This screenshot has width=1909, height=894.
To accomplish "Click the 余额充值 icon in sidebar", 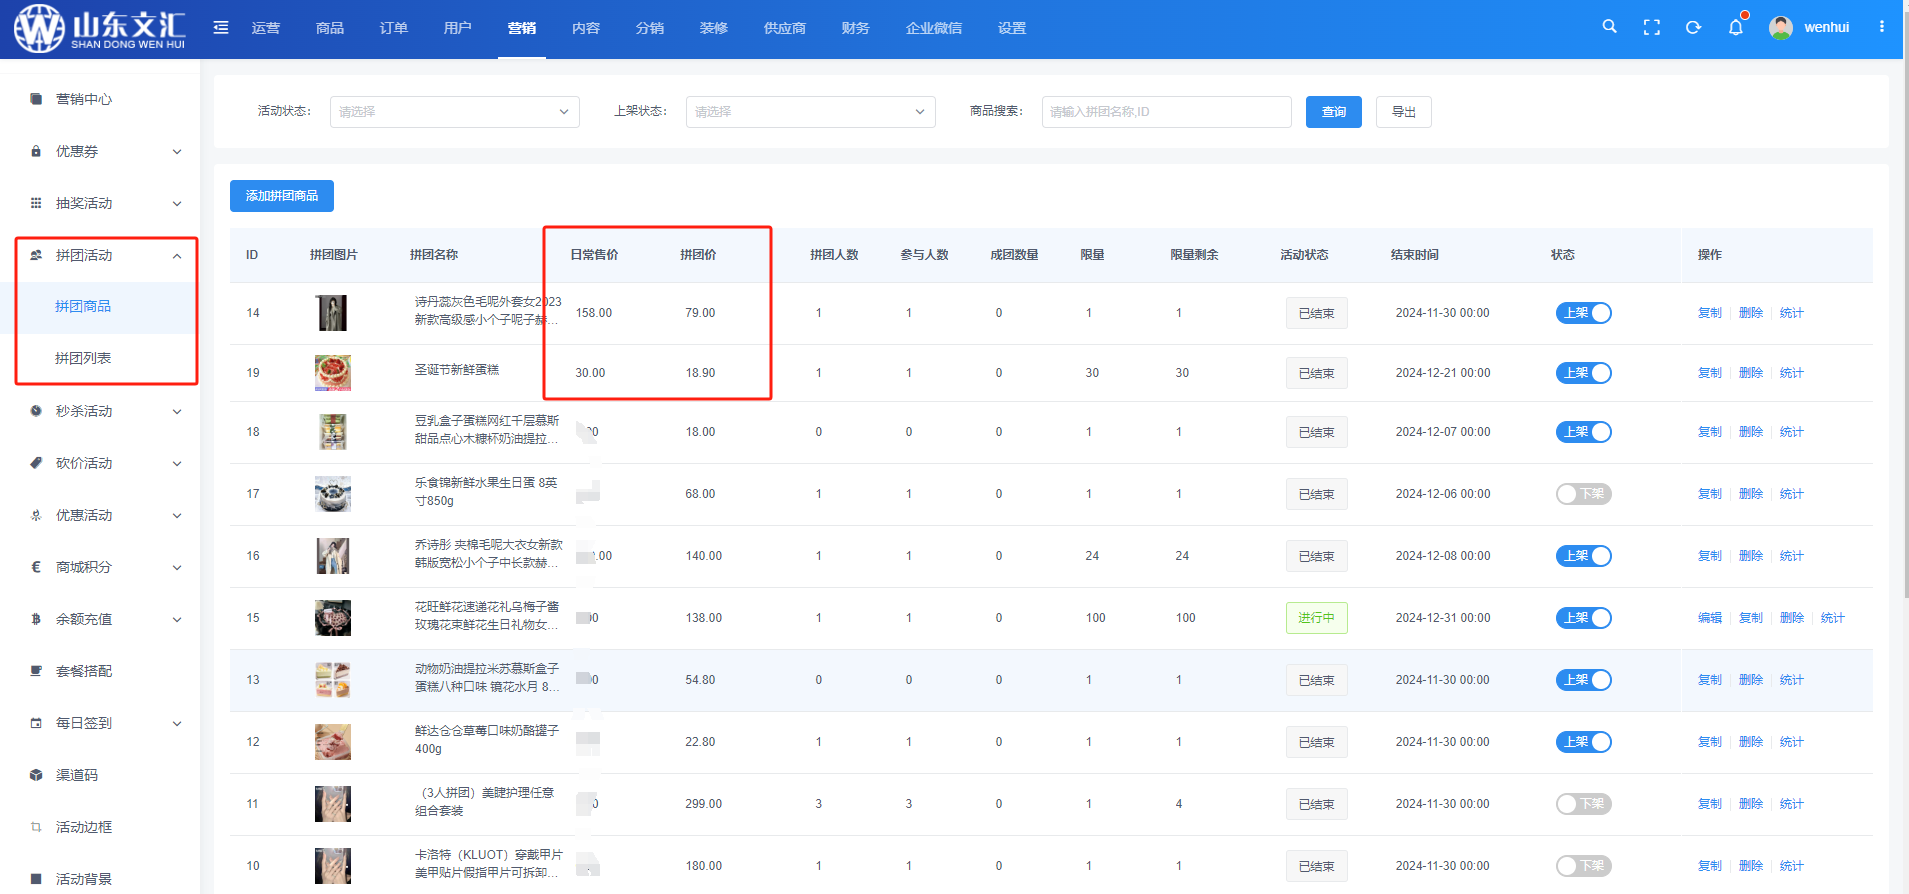I will [36, 619].
